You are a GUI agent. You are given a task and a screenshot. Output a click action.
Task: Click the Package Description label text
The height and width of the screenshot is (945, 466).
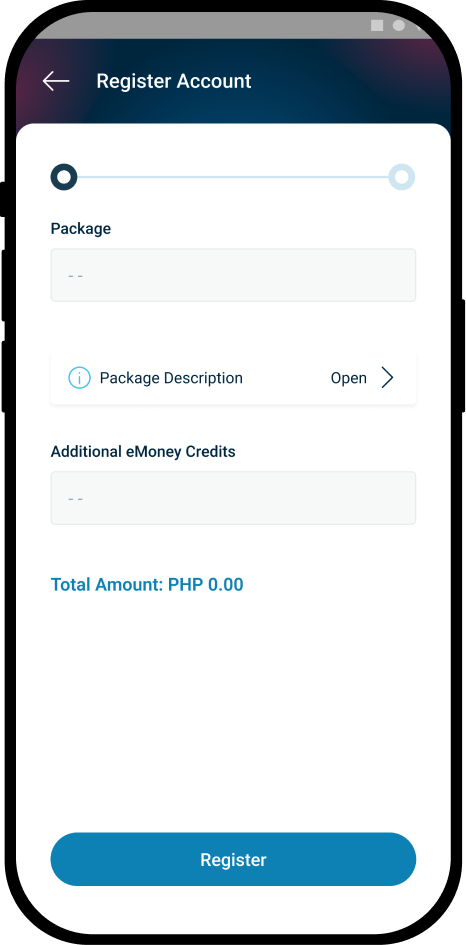pos(171,378)
